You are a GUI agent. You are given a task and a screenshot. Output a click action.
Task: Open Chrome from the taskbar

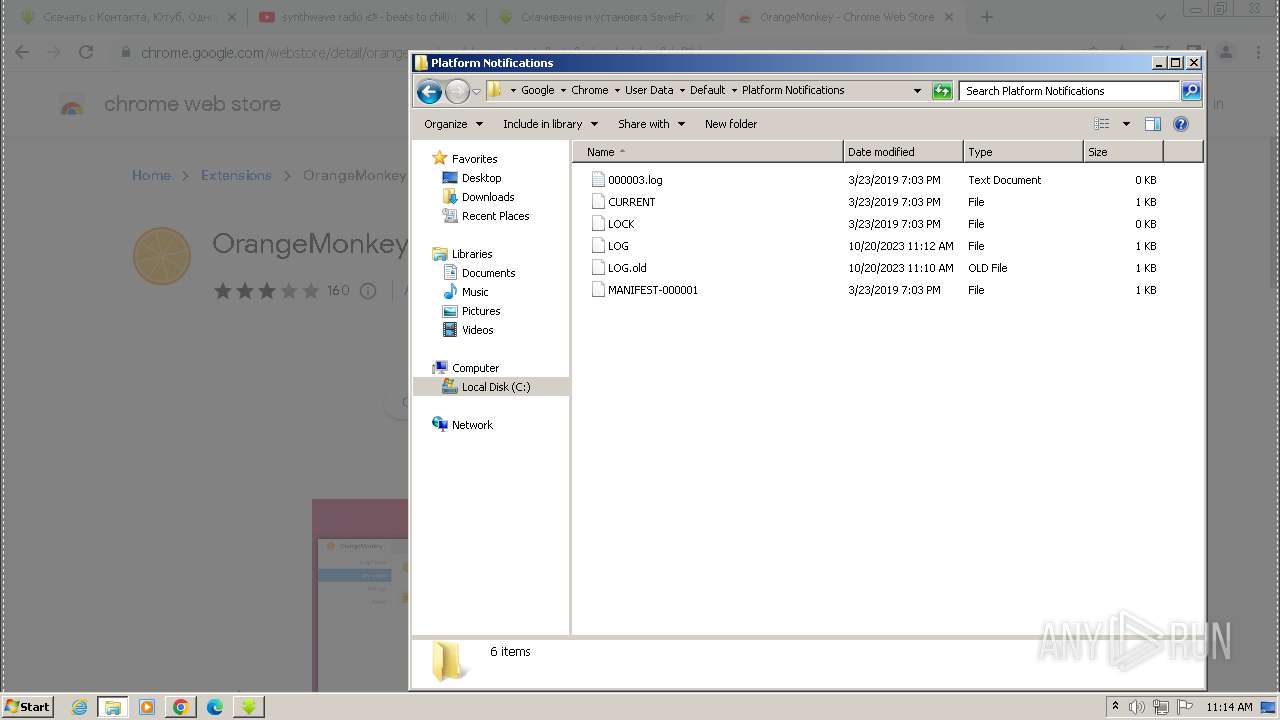click(181, 707)
